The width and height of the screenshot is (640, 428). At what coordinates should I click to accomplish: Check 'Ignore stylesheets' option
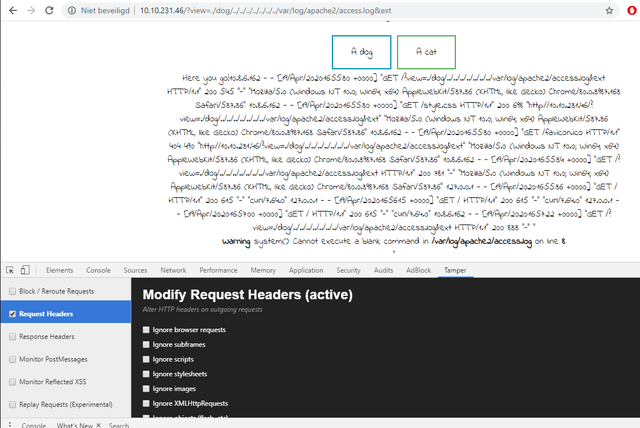point(146,374)
